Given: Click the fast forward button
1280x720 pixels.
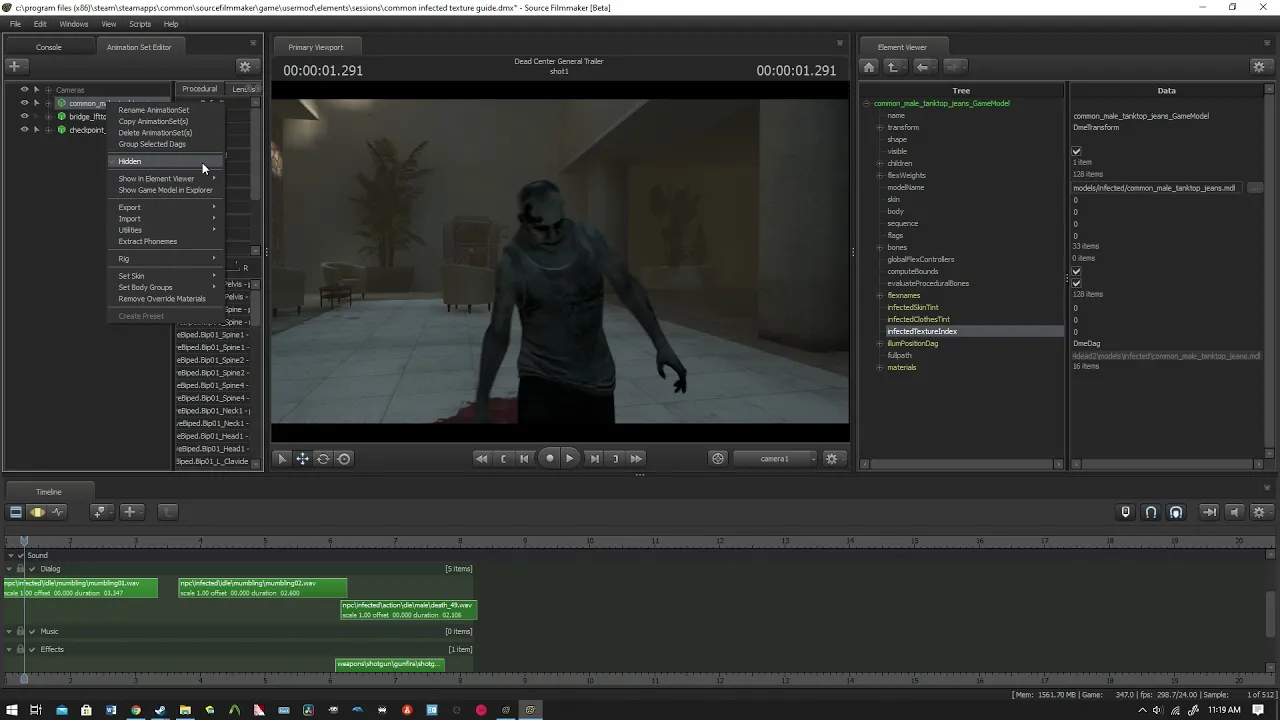Looking at the screenshot, I should pos(636,458).
